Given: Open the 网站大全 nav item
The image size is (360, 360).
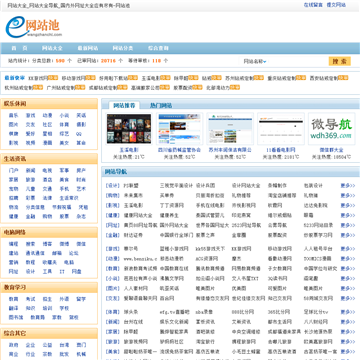Looking at the screenshot, I should tap(52, 48).
